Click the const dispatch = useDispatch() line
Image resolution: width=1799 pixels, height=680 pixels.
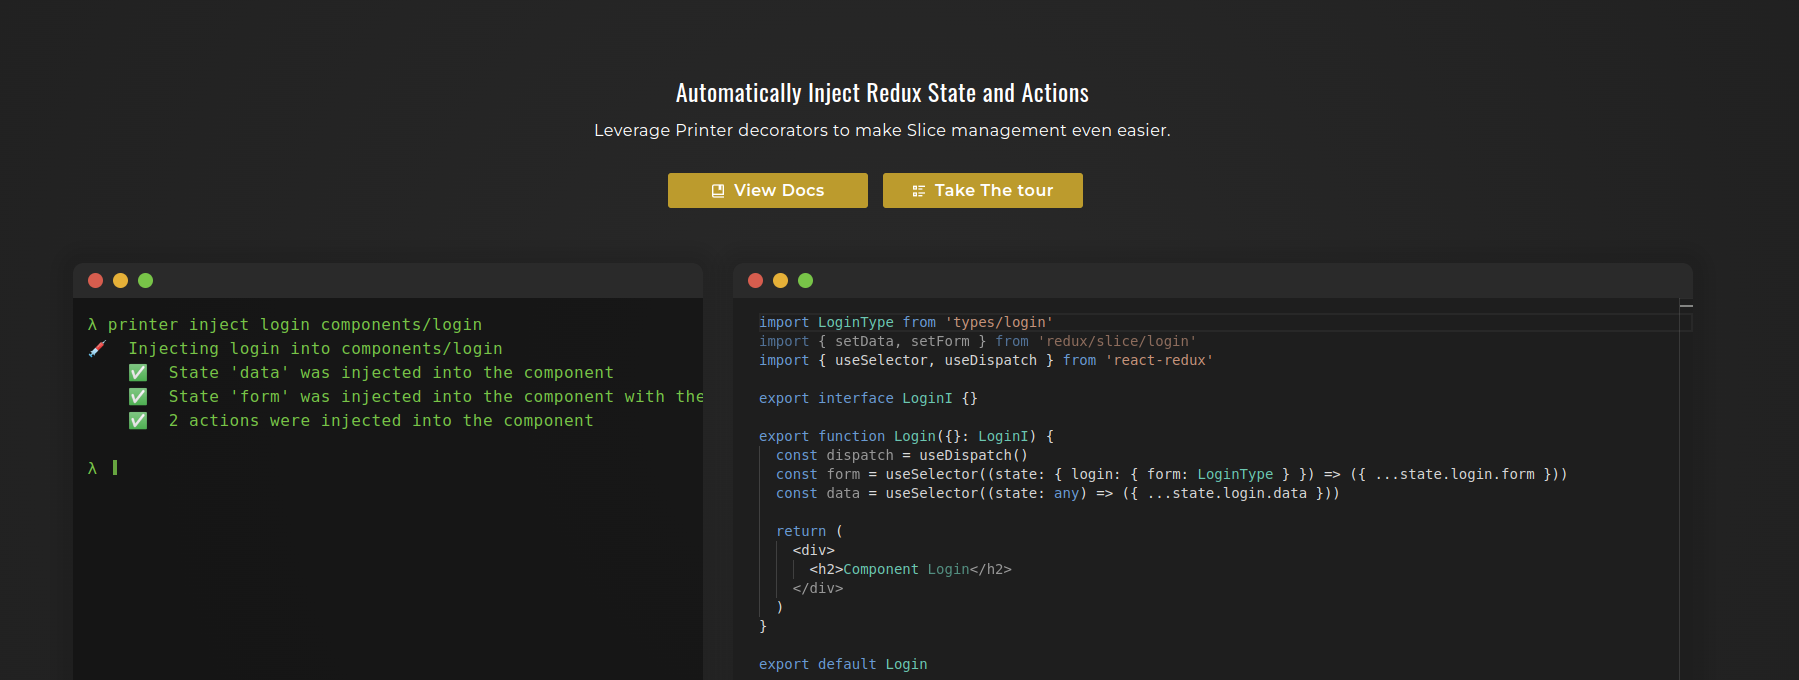(901, 455)
